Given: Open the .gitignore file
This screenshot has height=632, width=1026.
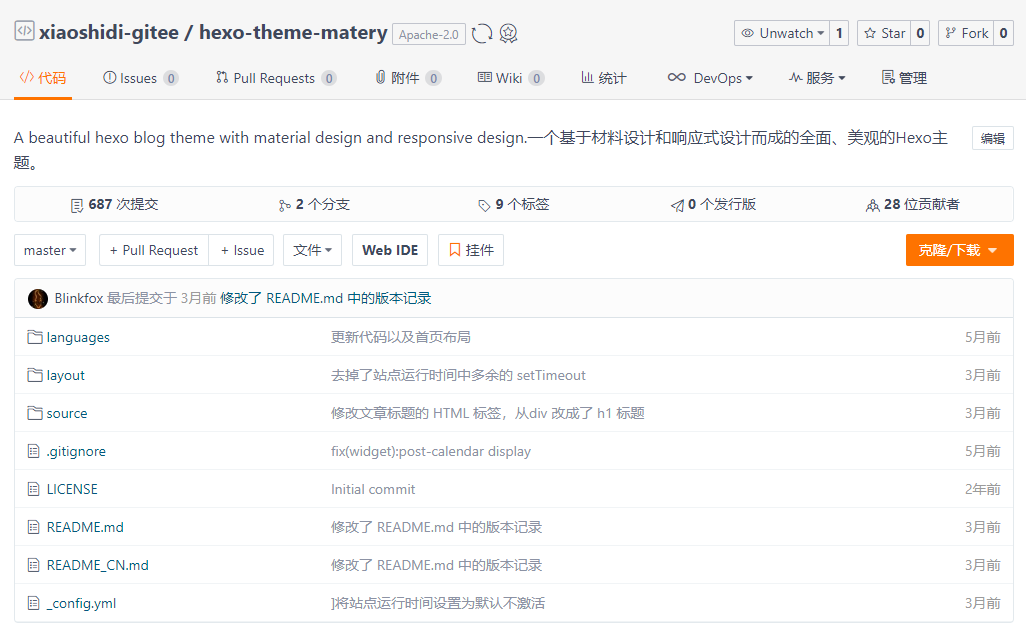Looking at the screenshot, I should pos(76,451).
